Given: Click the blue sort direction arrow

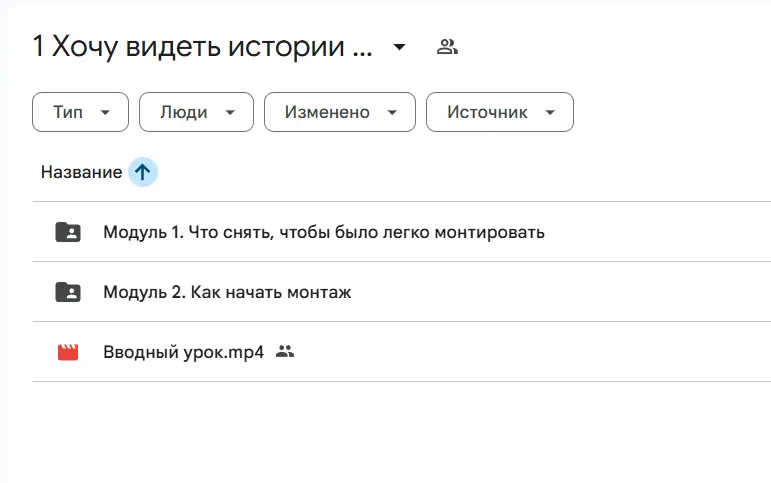Looking at the screenshot, I should pyautogui.click(x=142, y=172).
